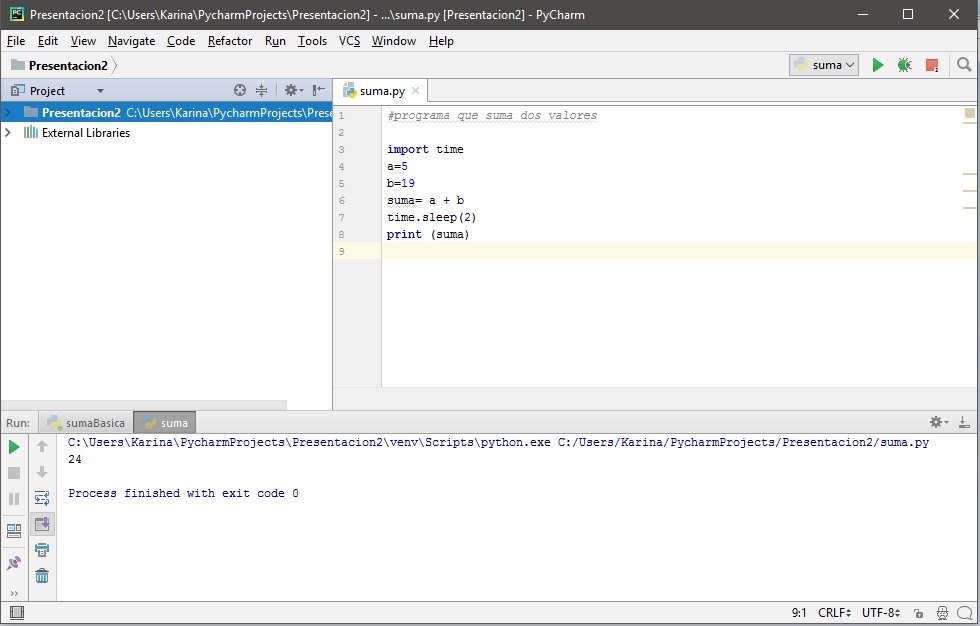This screenshot has width=980, height=626.
Task: Clear the Run console with trash icon
Action: click(42, 574)
